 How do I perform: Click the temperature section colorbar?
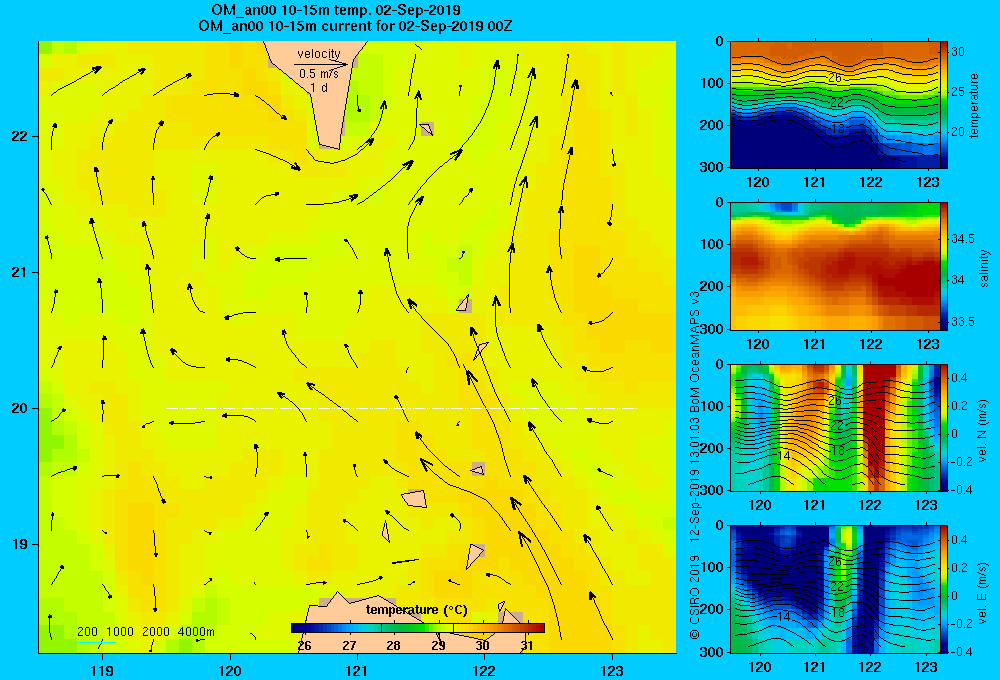pyautogui.click(x=944, y=105)
